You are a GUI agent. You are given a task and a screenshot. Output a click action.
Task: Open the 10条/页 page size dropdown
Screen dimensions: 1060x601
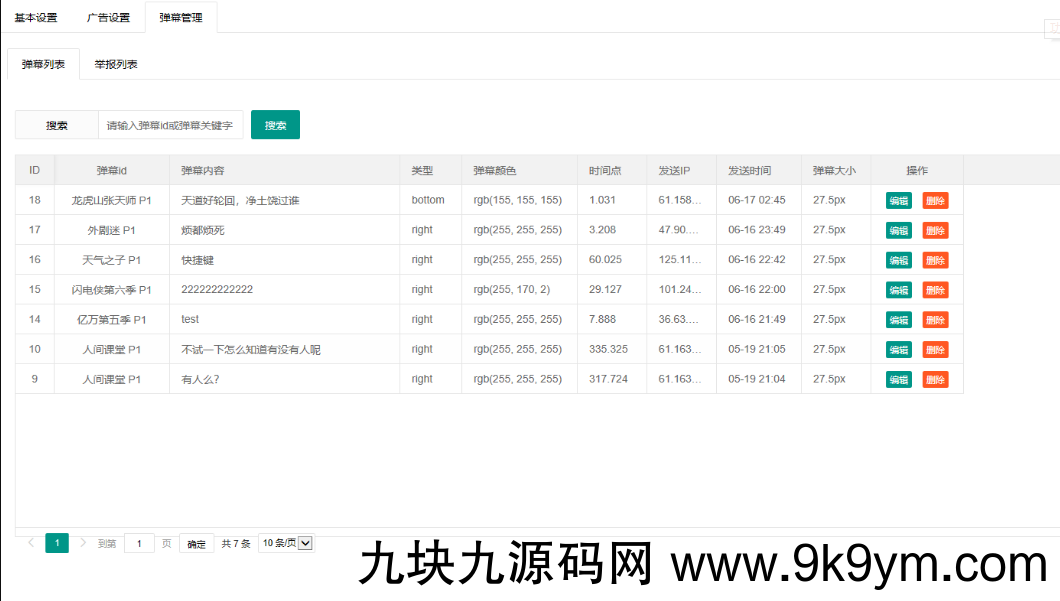coord(286,543)
